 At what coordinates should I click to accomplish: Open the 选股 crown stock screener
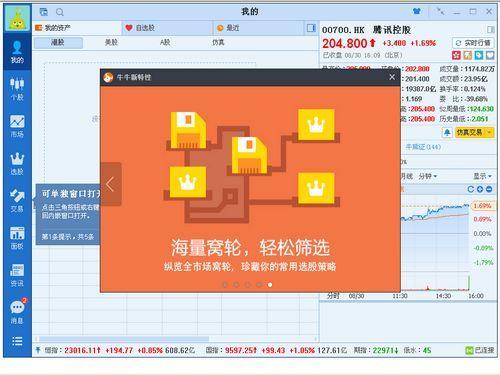pos(17,164)
